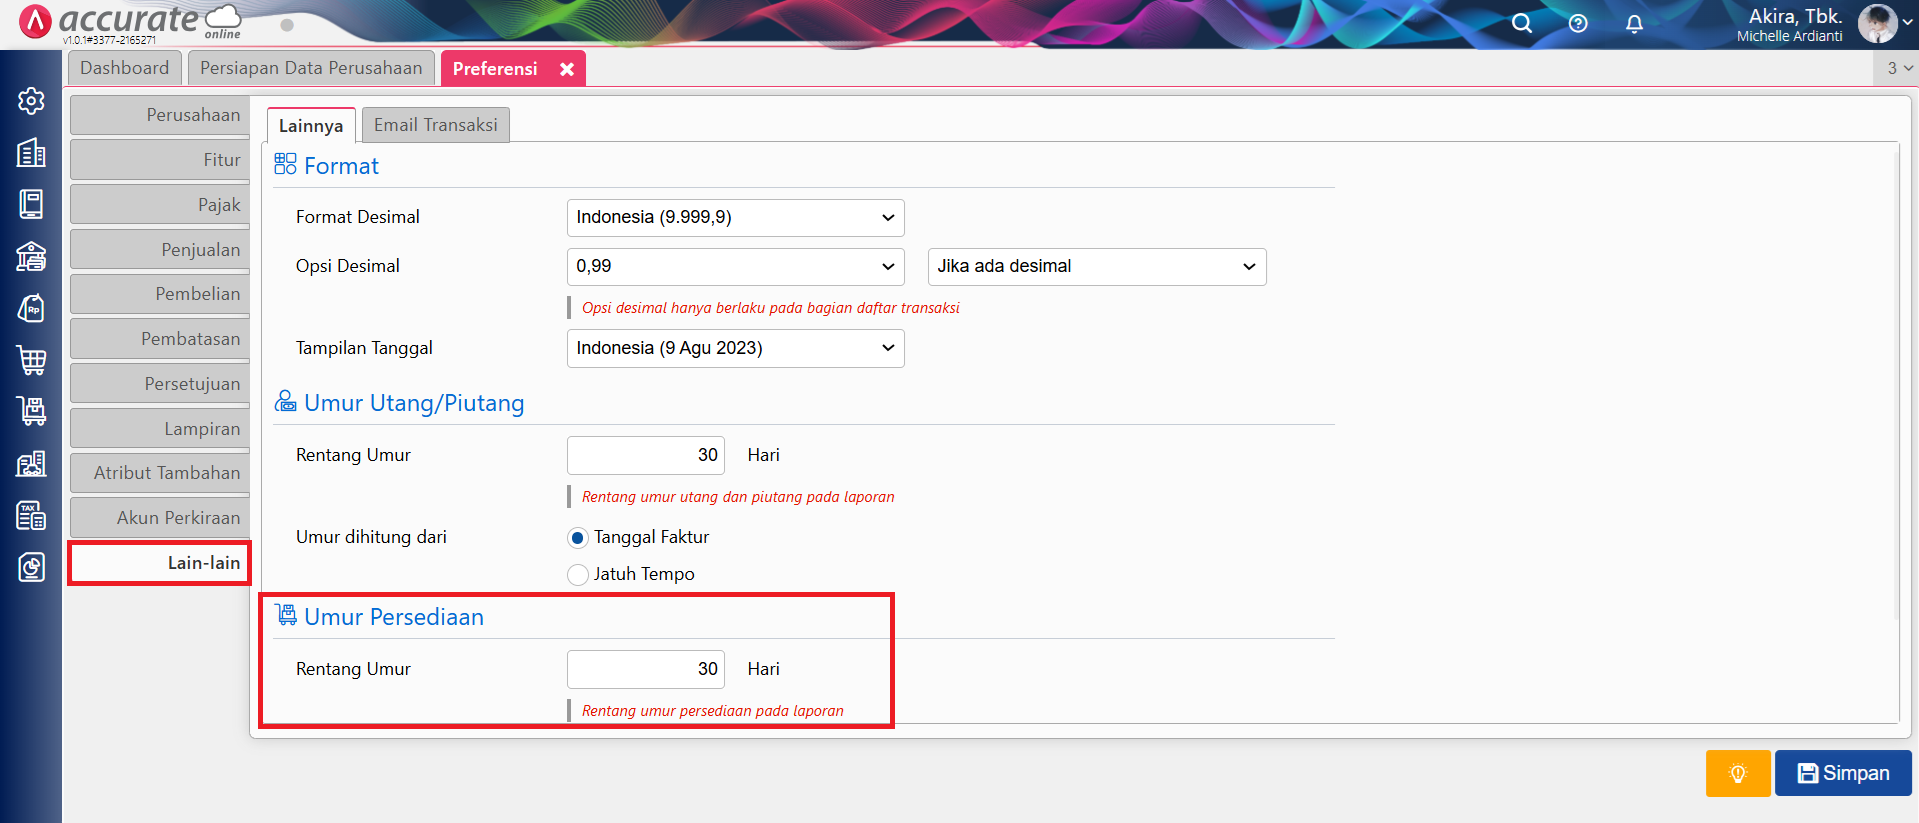
Task: Click the orange lightbulb tips button
Action: tap(1737, 773)
